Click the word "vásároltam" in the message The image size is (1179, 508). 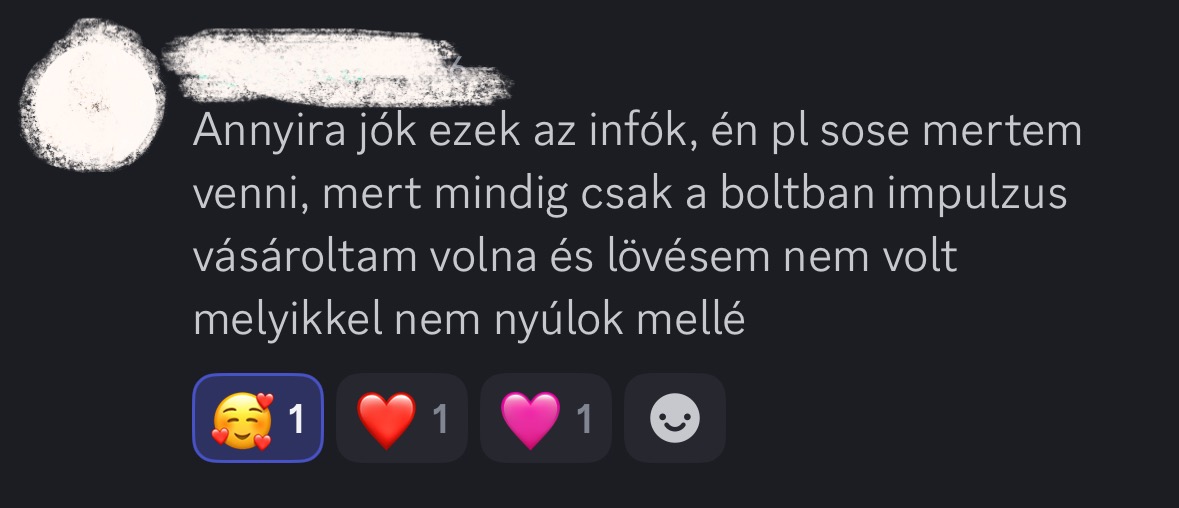(305, 256)
